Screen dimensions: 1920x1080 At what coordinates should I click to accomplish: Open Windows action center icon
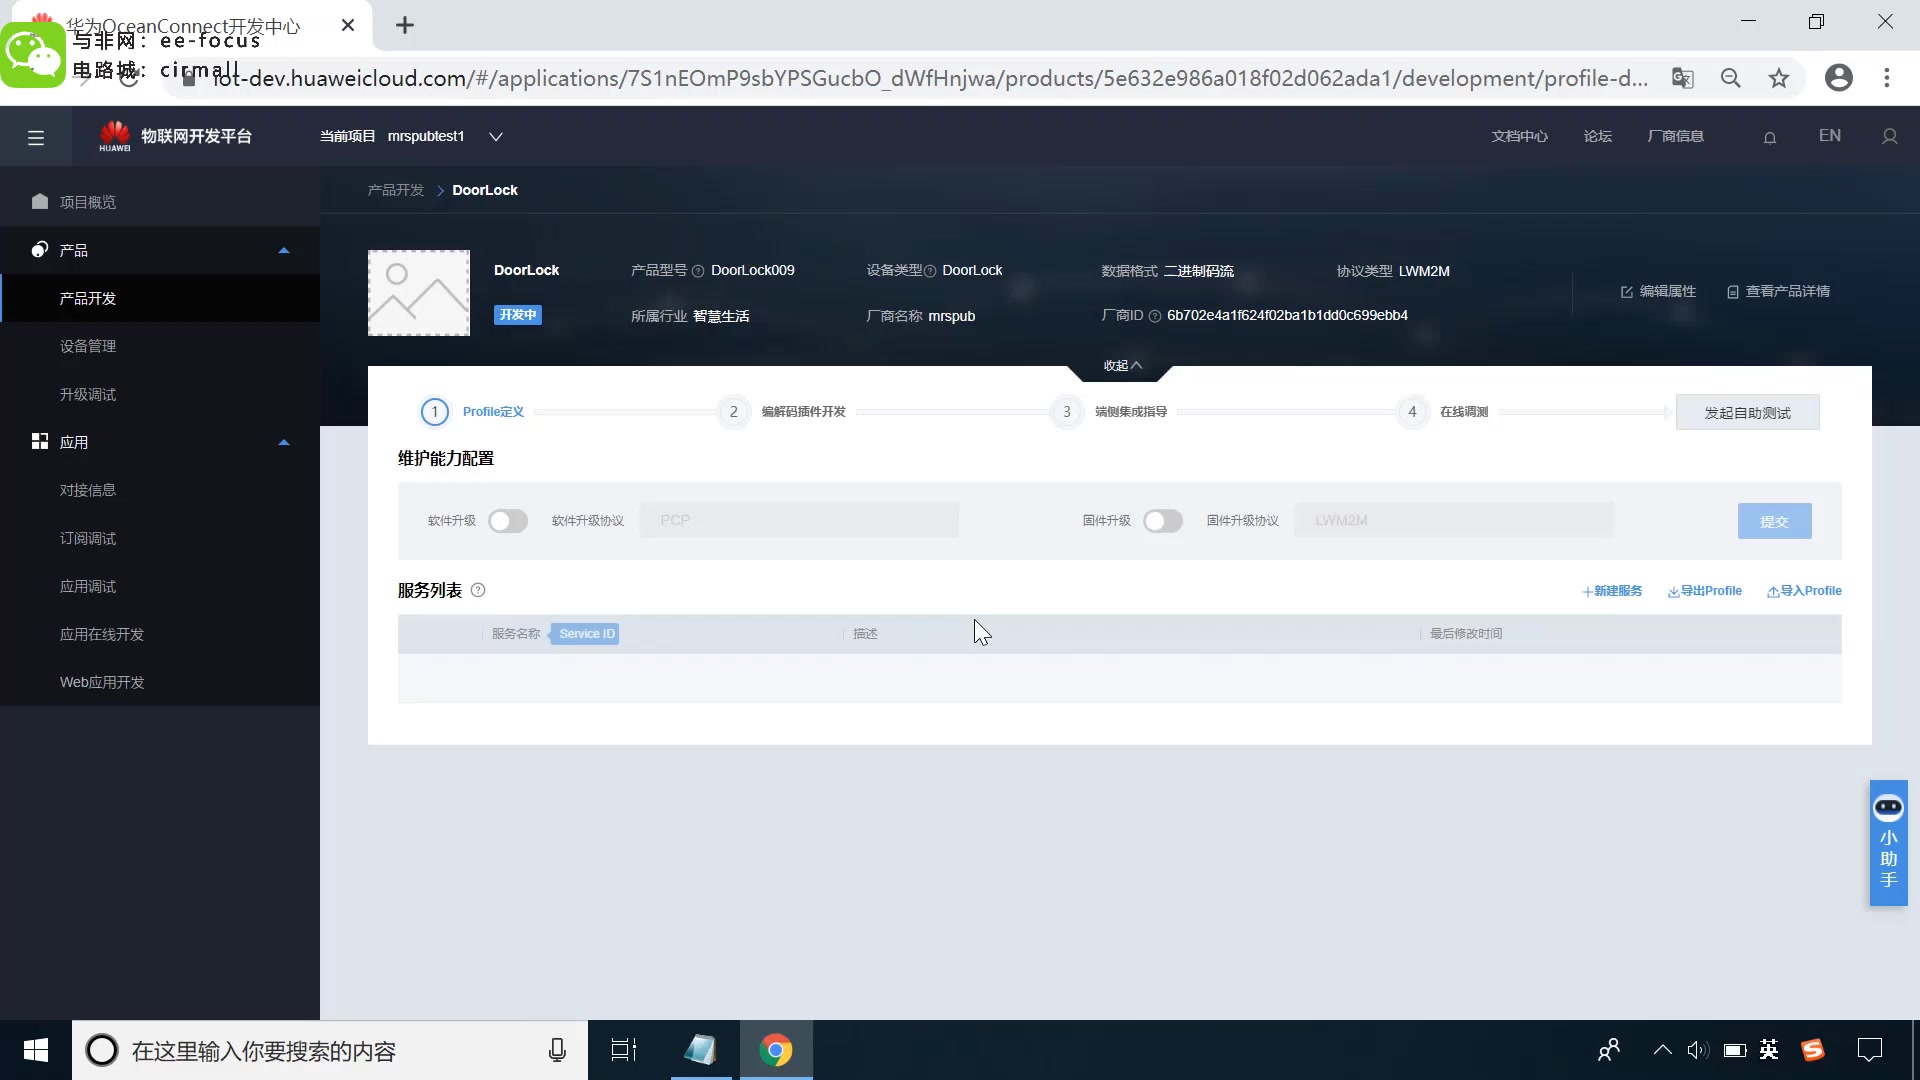click(1869, 1050)
